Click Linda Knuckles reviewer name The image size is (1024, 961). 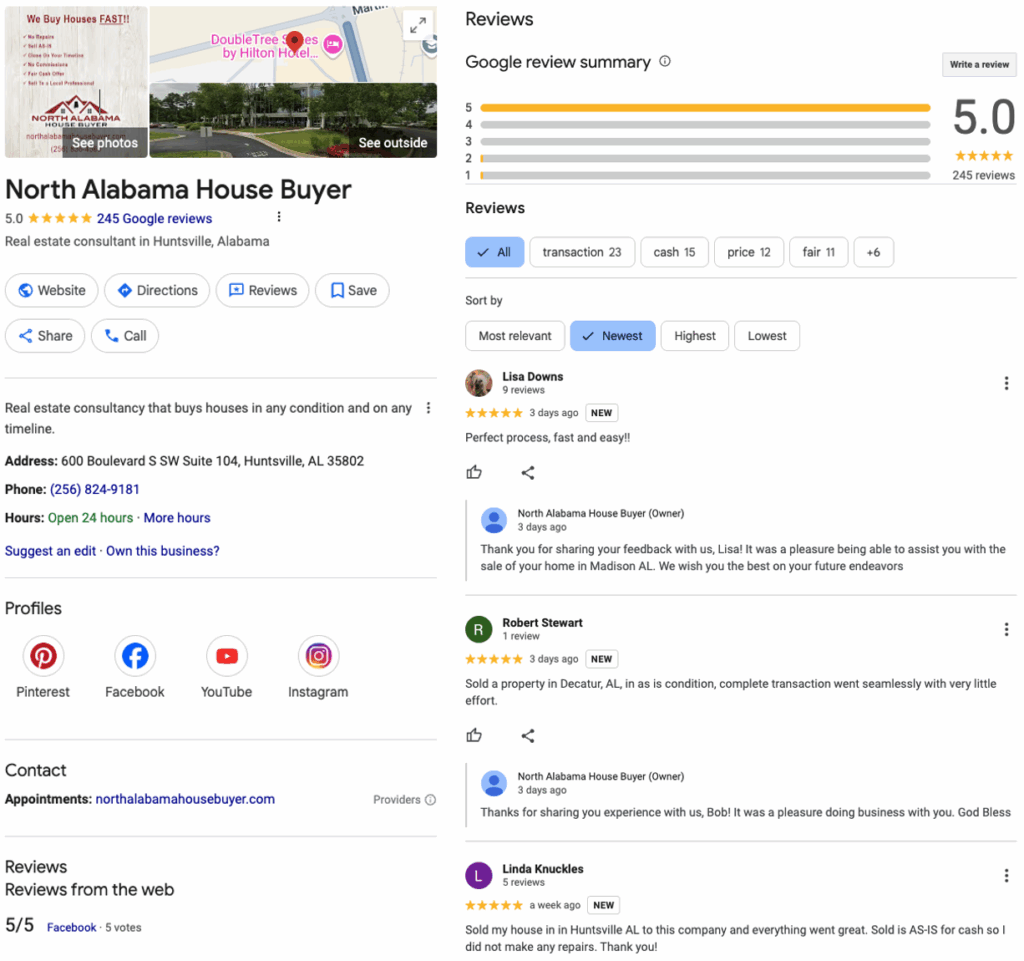[x=543, y=868]
